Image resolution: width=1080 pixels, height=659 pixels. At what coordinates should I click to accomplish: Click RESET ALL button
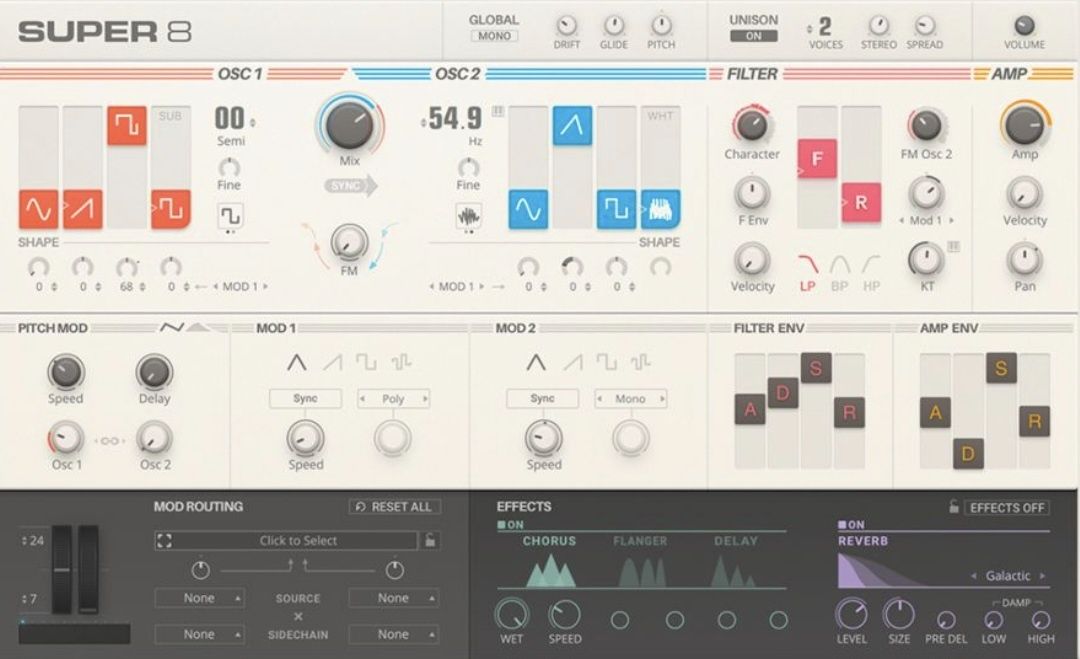click(x=395, y=507)
